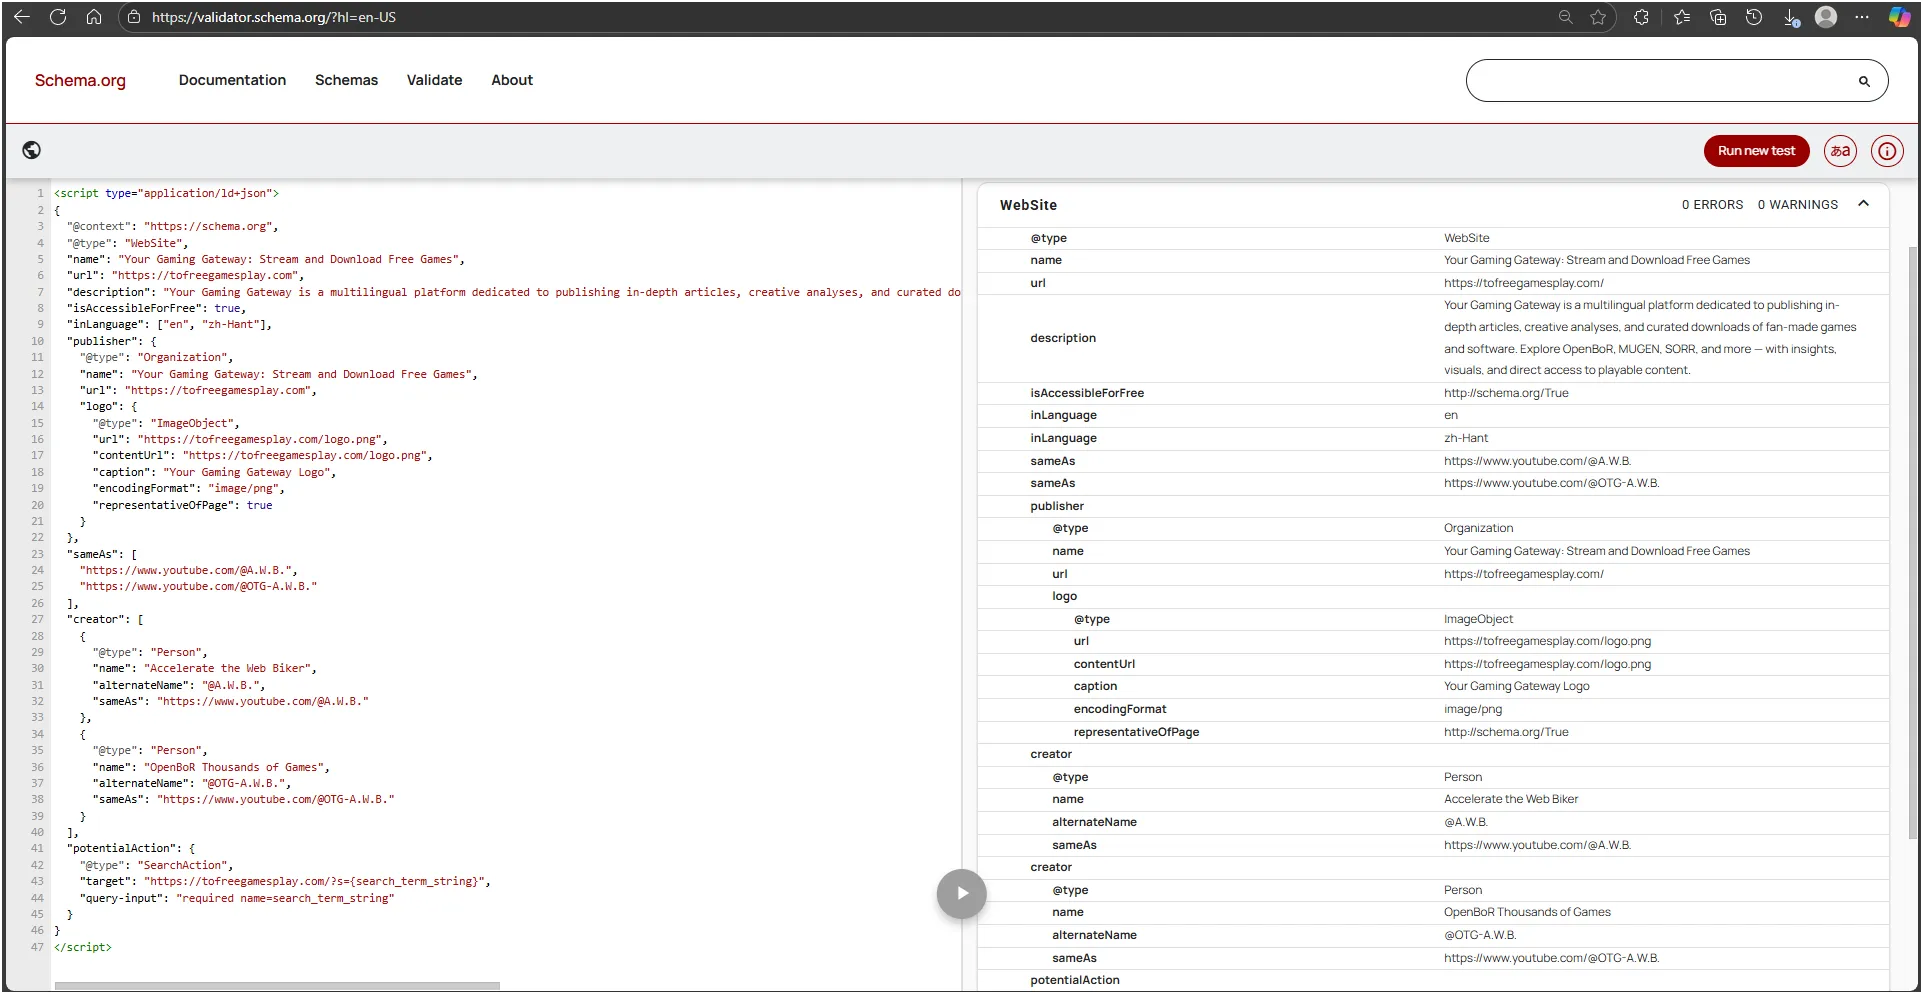
Task: Click the zoom magnifier icon in the toolbar
Action: [1565, 17]
